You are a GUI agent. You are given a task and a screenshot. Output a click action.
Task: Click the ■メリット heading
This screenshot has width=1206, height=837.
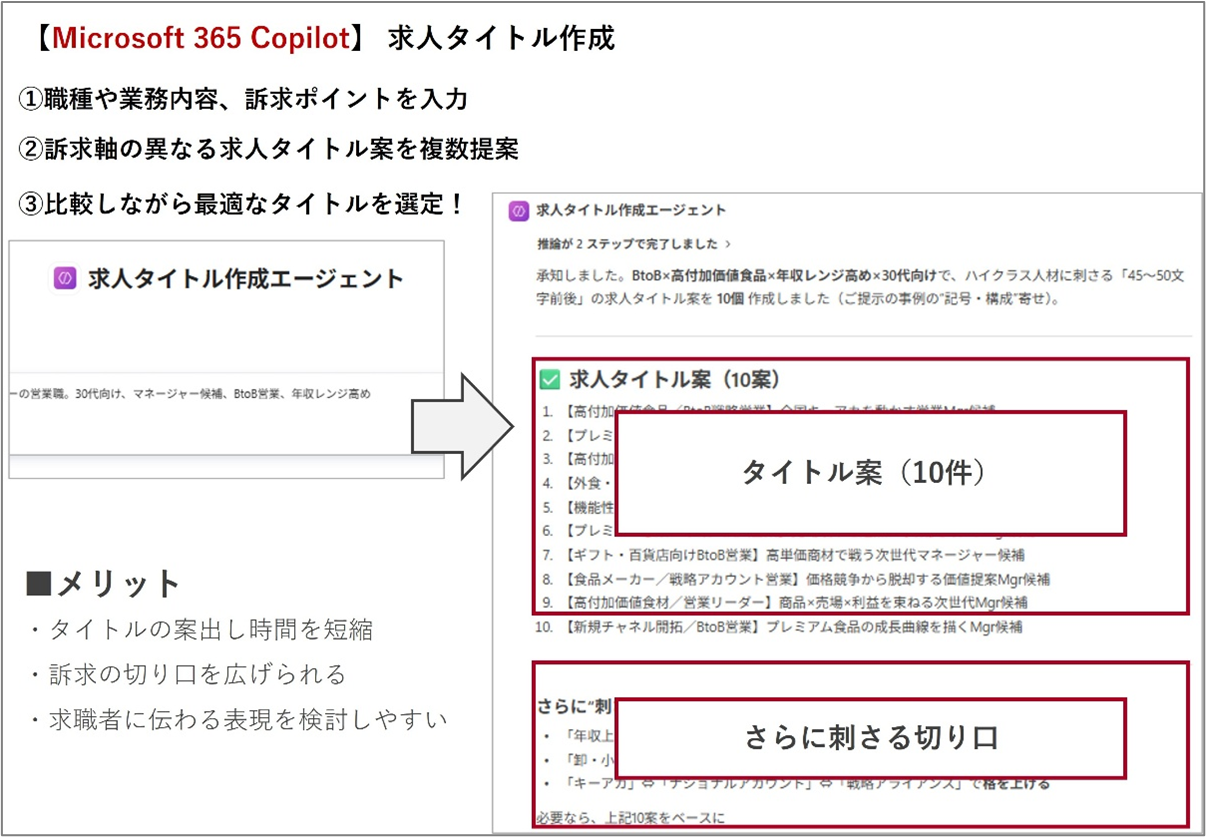tap(103, 584)
